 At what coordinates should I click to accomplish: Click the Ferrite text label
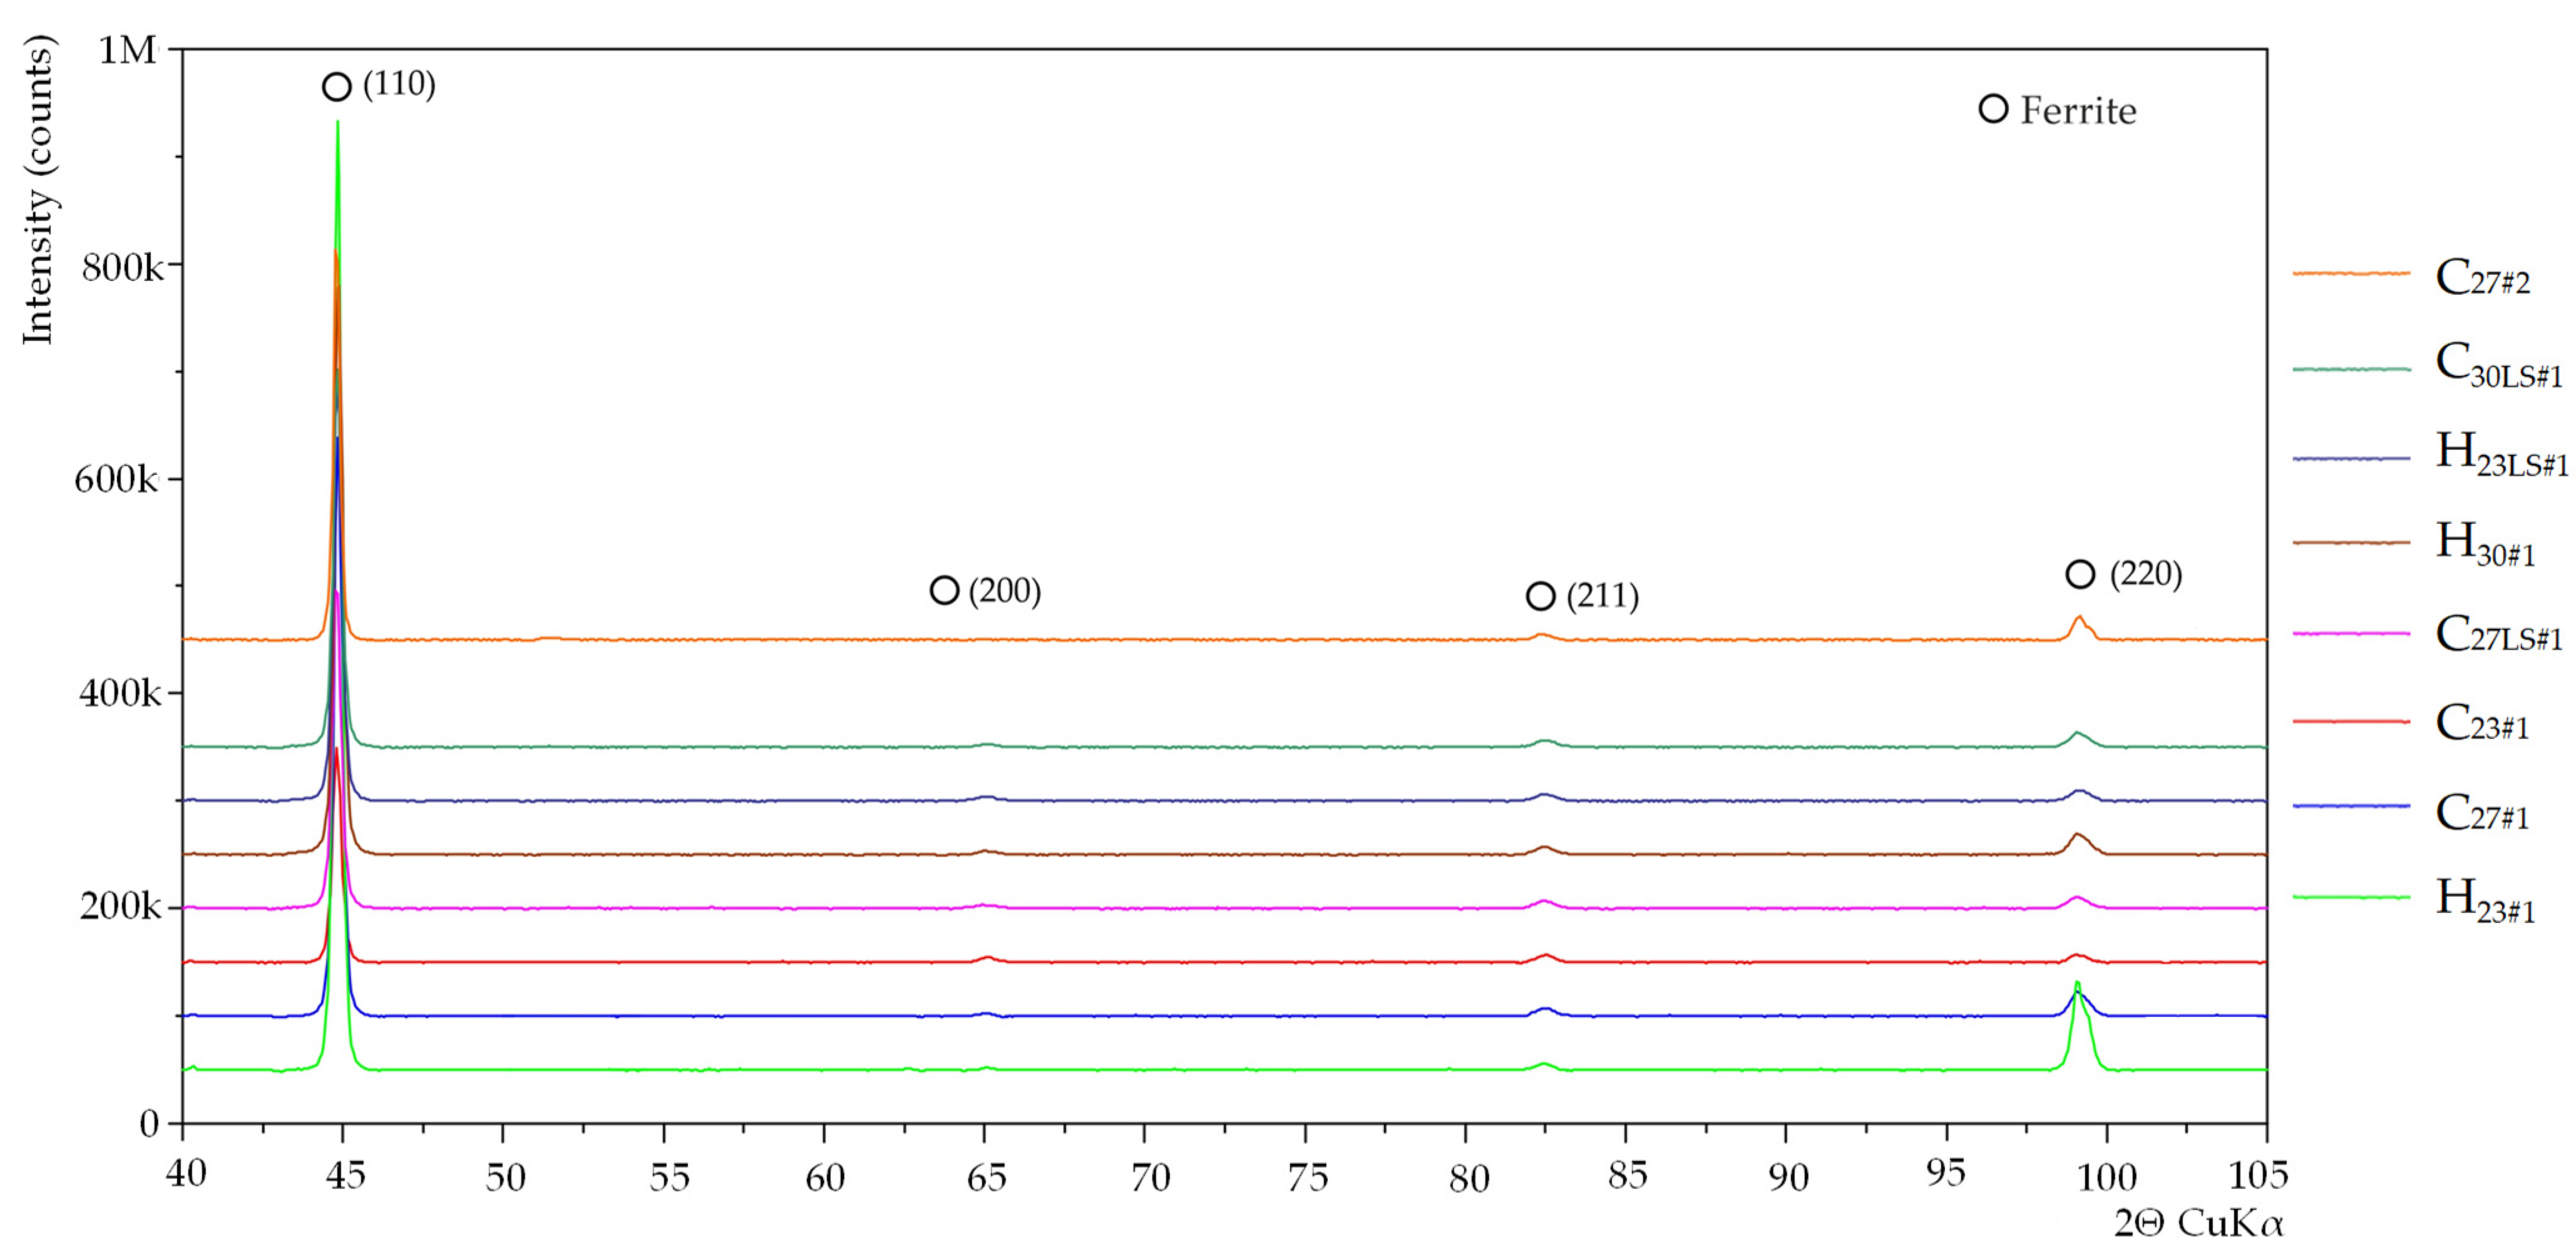[2078, 110]
